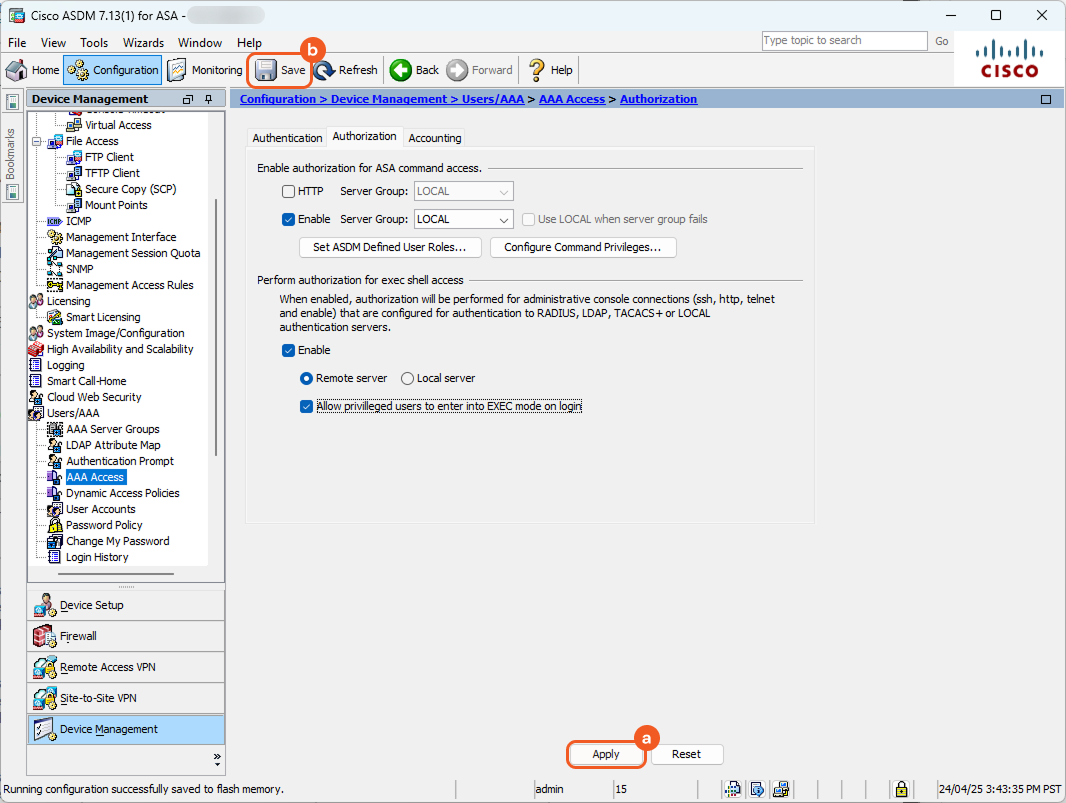Expand more navigation sections chevron
Image resolution: width=1066 pixels, height=803 pixels.
pyautogui.click(x=217, y=757)
